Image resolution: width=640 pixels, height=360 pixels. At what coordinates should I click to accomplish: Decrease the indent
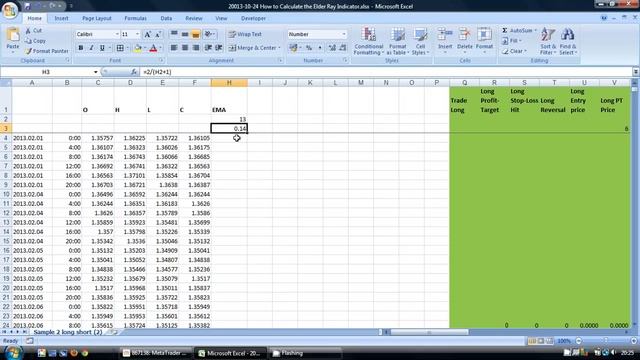tap(208, 48)
